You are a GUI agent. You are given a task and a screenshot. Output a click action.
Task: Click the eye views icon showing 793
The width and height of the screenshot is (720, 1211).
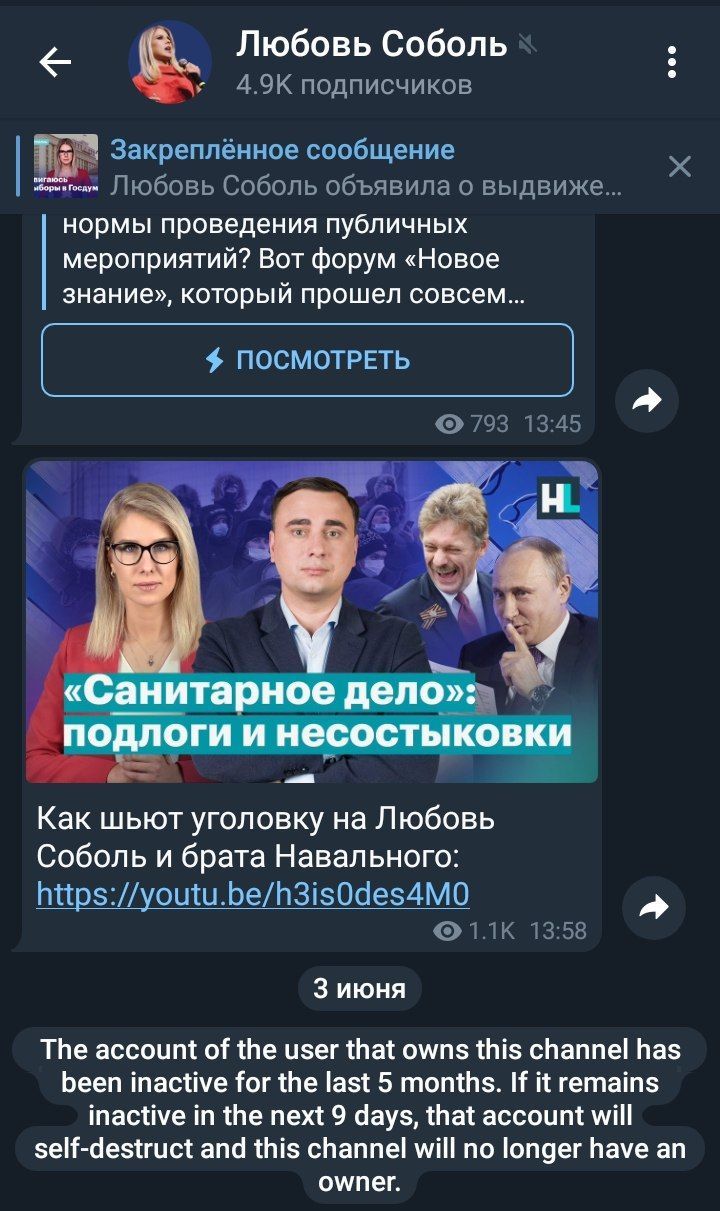coord(450,424)
